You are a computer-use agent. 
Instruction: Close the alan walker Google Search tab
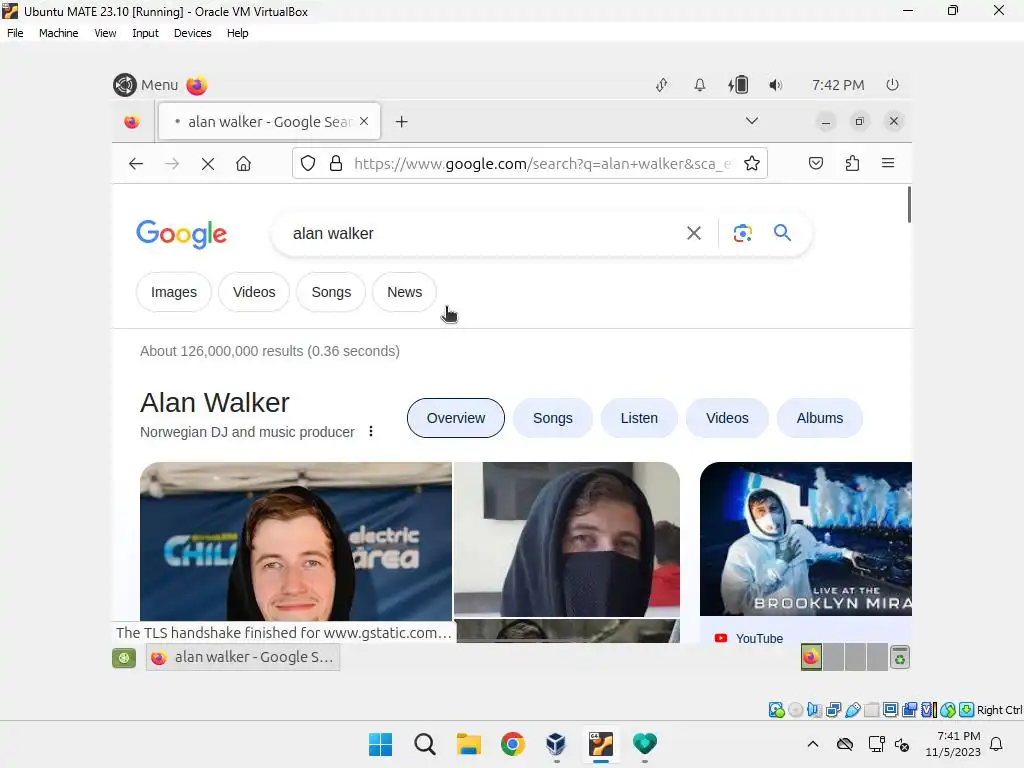click(364, 121)
